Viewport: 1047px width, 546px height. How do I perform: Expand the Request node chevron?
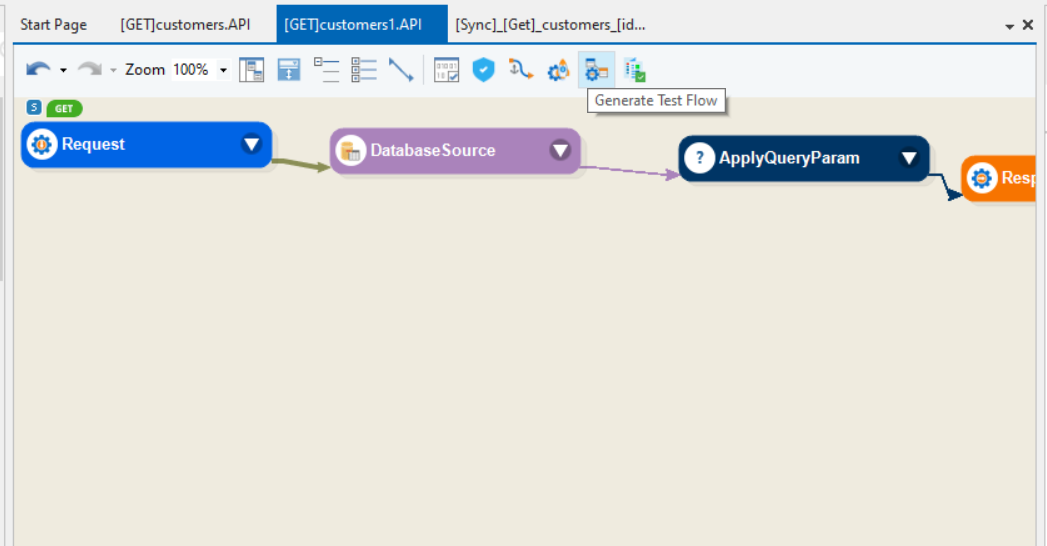pyautogui.click(x=251, y=144)
